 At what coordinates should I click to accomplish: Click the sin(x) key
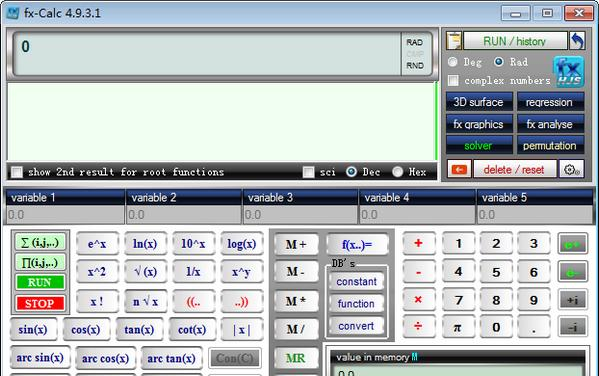point(33,329)
